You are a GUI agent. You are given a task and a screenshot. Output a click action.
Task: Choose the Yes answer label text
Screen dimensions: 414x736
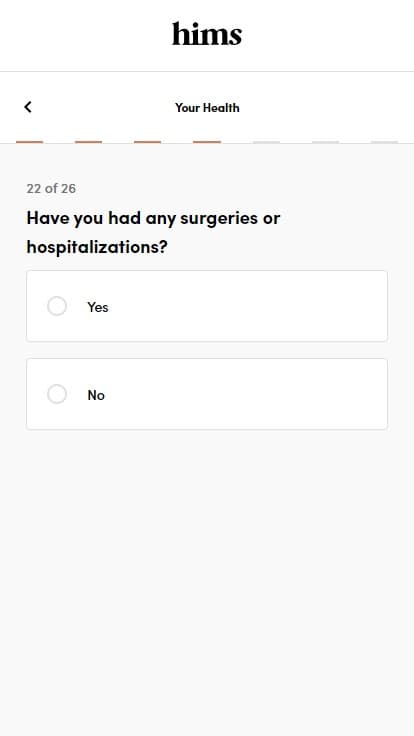(x=98, y=307)
